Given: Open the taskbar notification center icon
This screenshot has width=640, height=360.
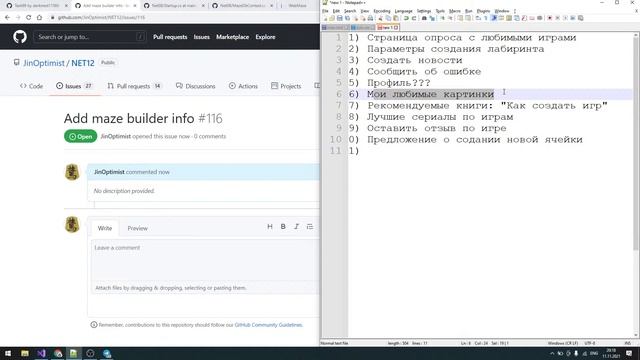Looking at the screenshot, I should coord(629,353).
